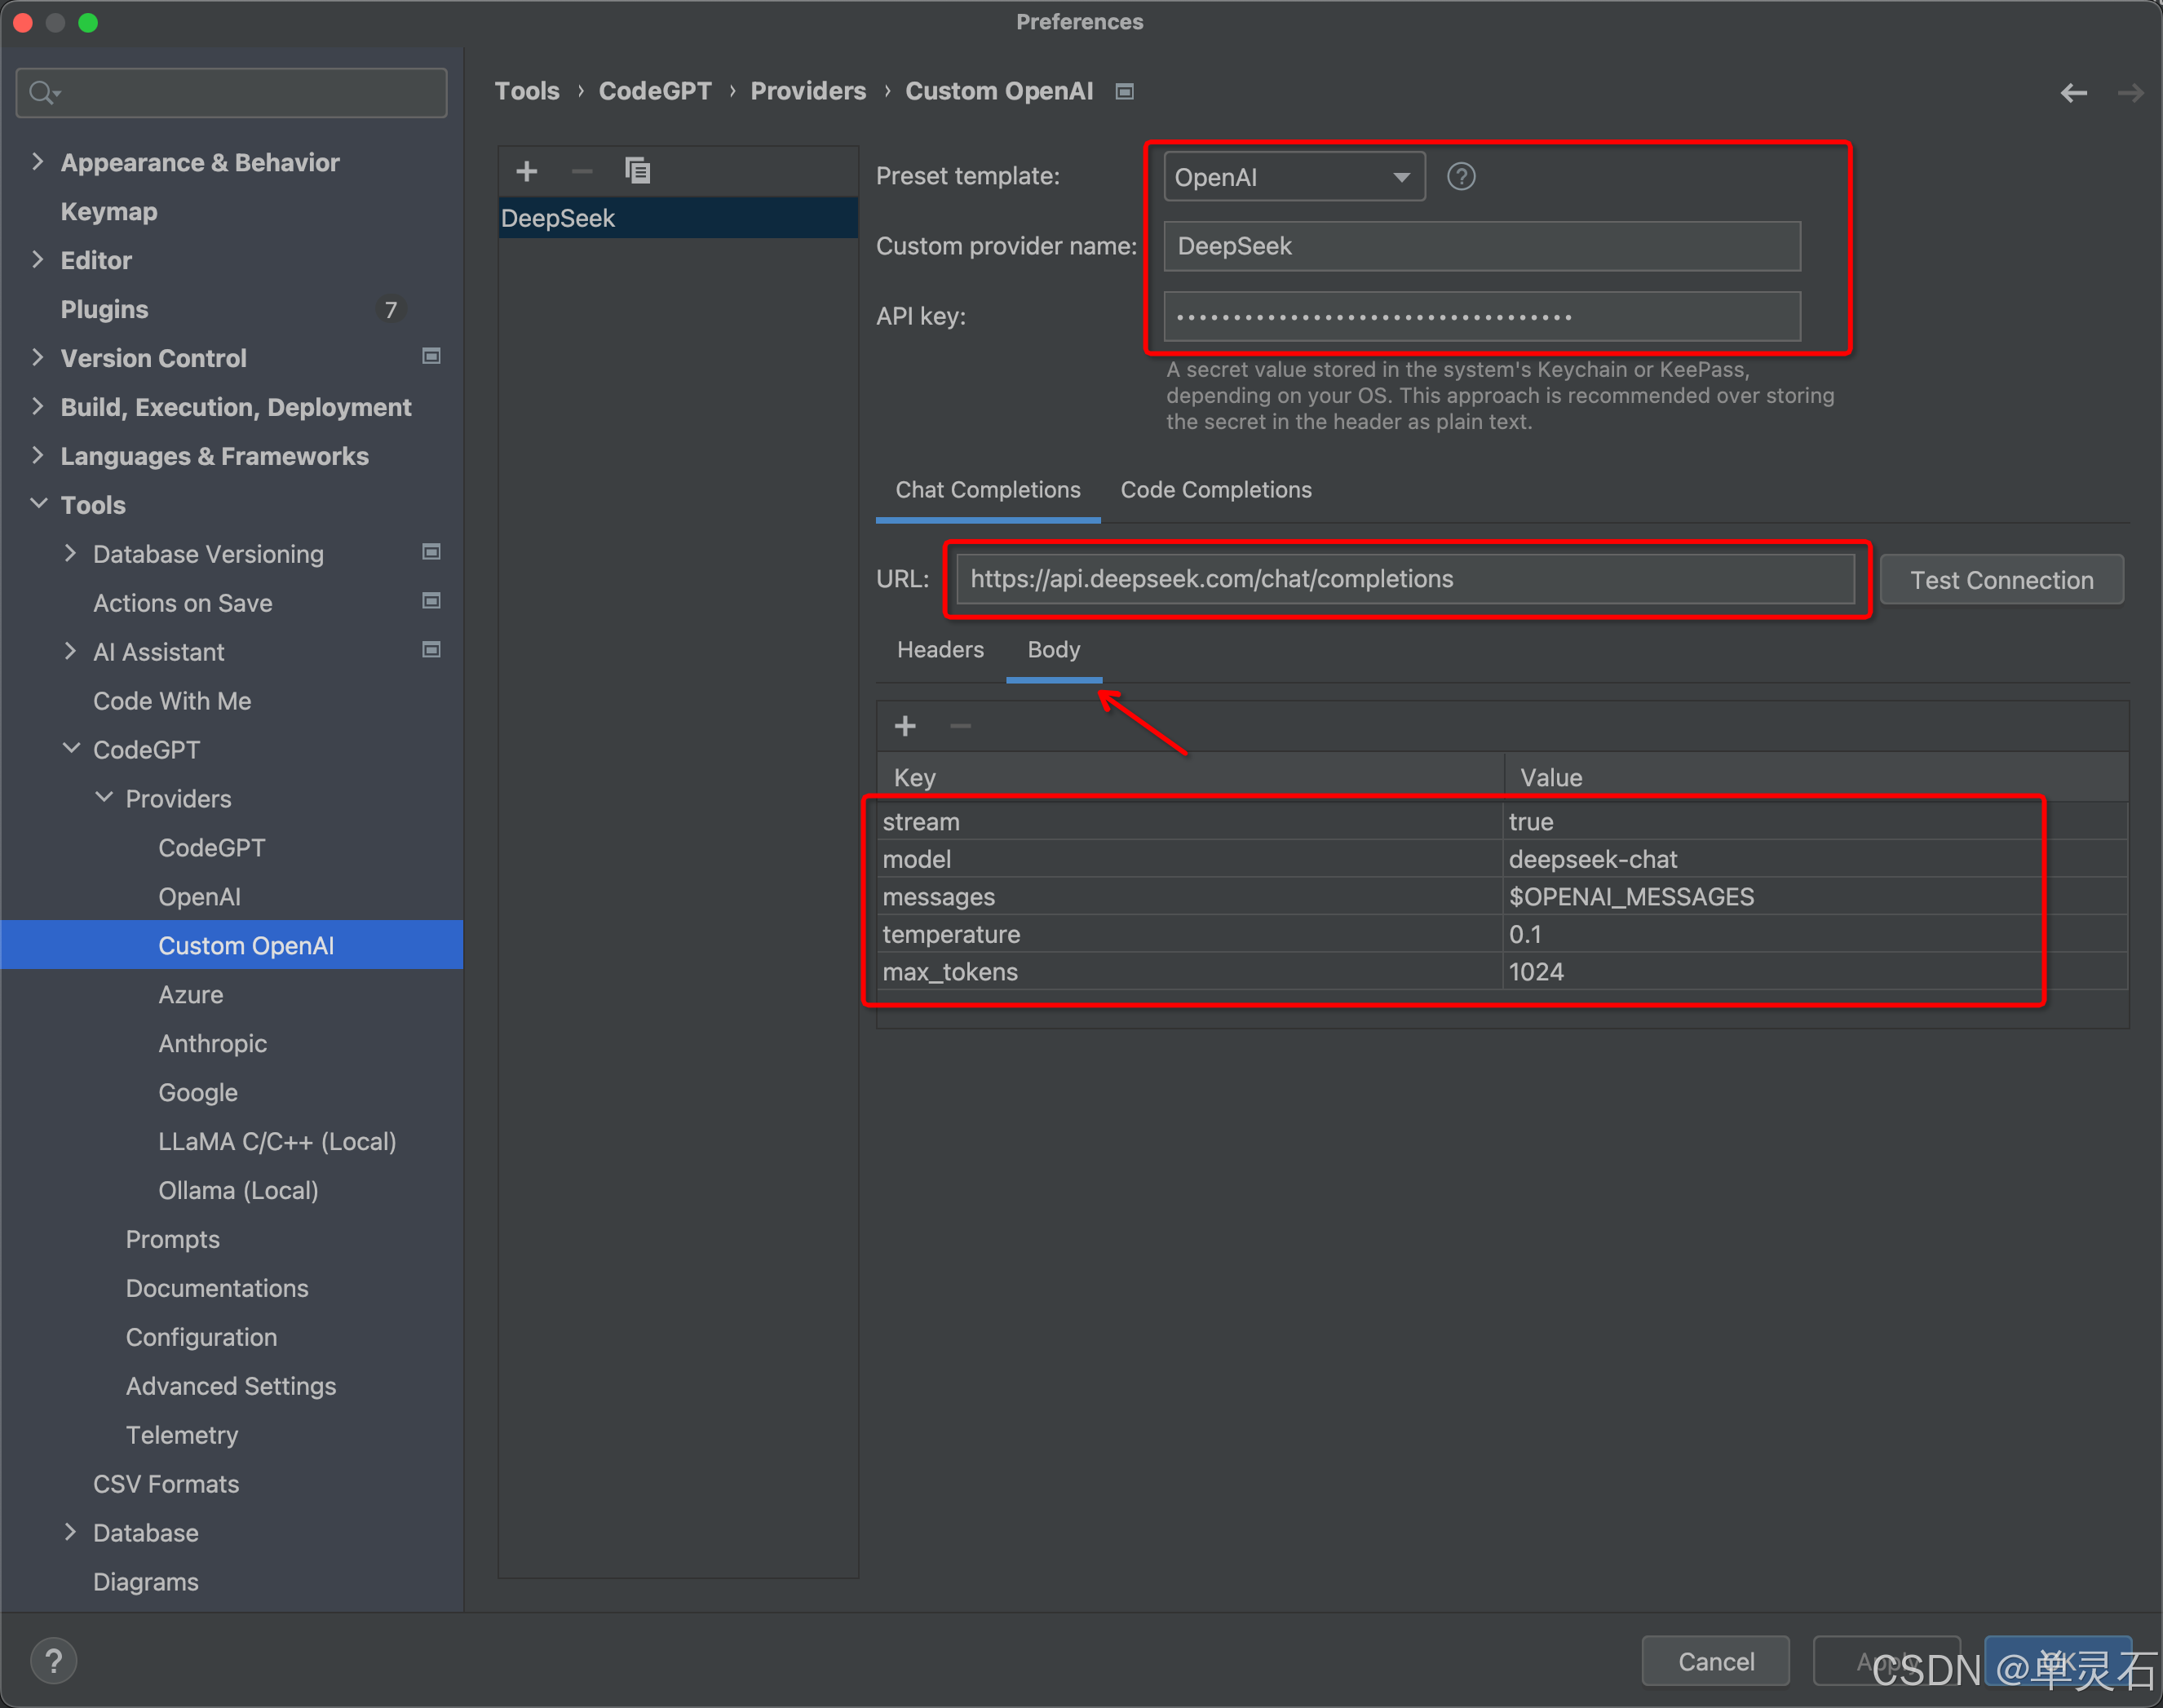Select Anthropic provider in the tree
This screenshot has width=2163, height=1708.
212,1043
